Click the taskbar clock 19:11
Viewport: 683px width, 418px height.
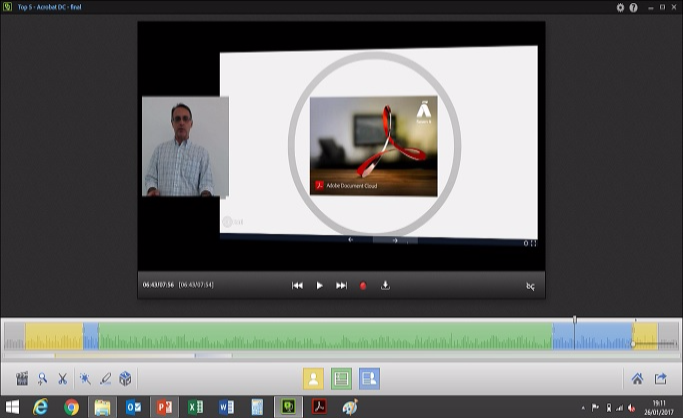[x=659, y=404]
